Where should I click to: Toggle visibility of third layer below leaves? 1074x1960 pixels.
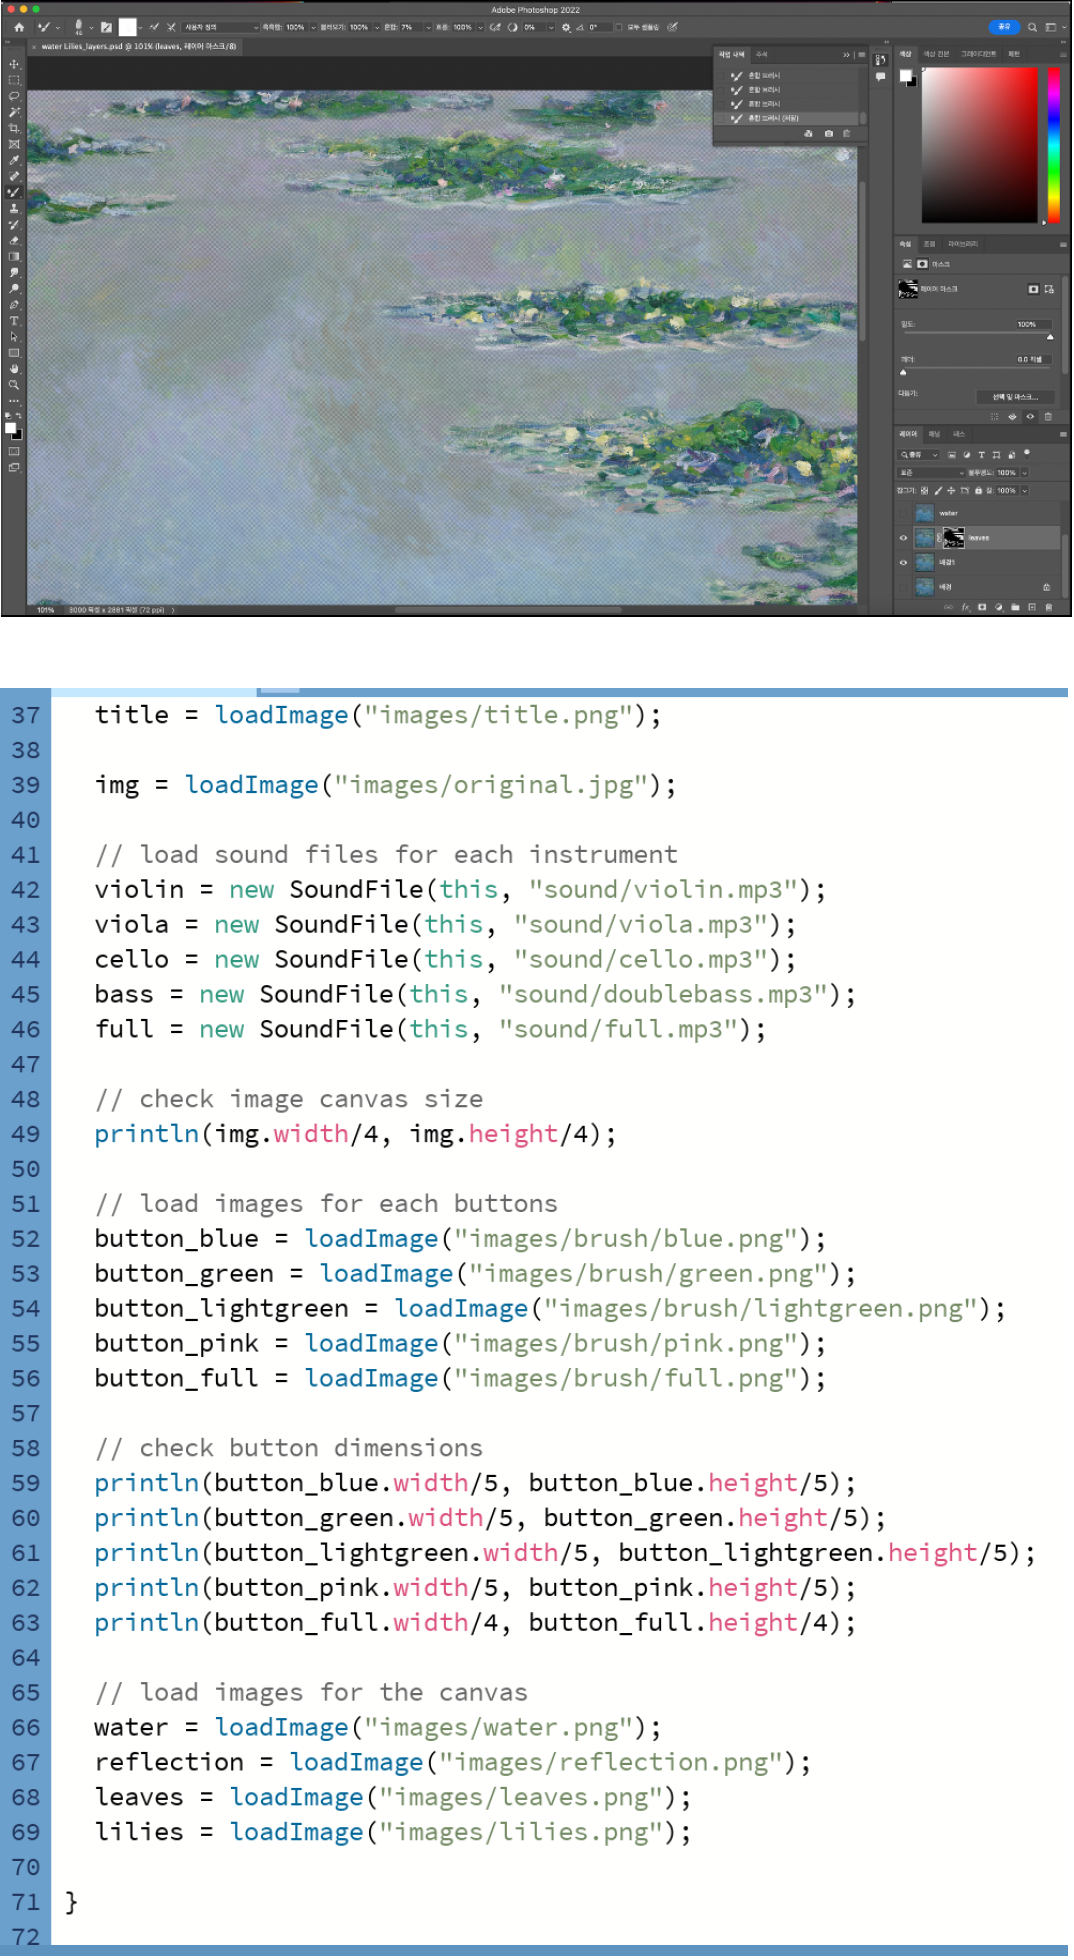pos(903,562)
